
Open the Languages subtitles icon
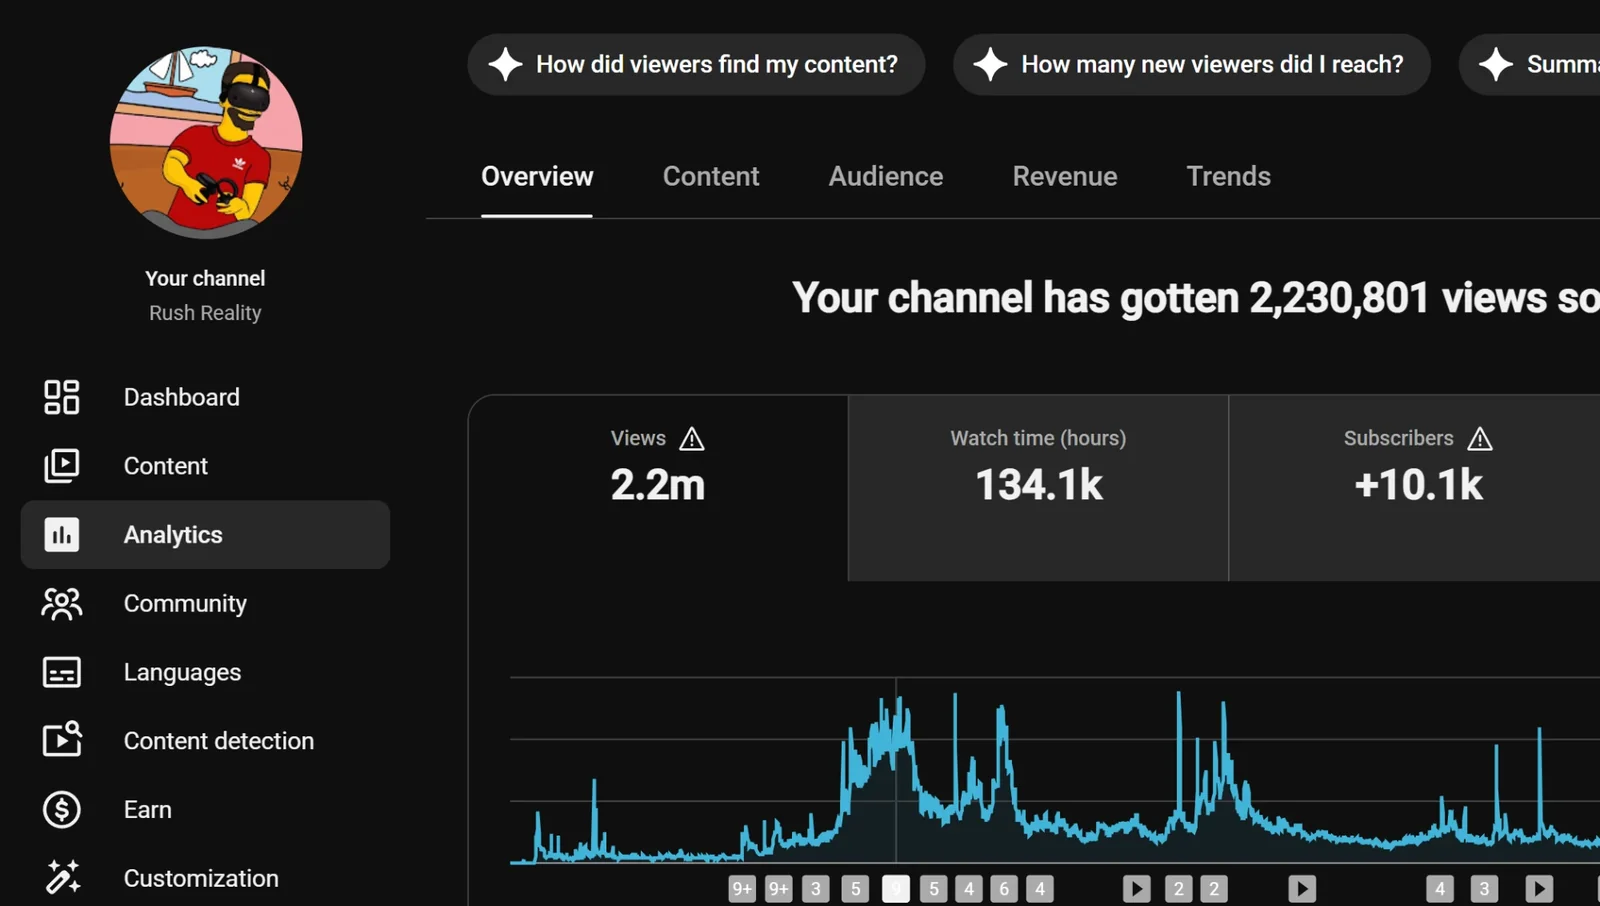click(x=61, y=672)
